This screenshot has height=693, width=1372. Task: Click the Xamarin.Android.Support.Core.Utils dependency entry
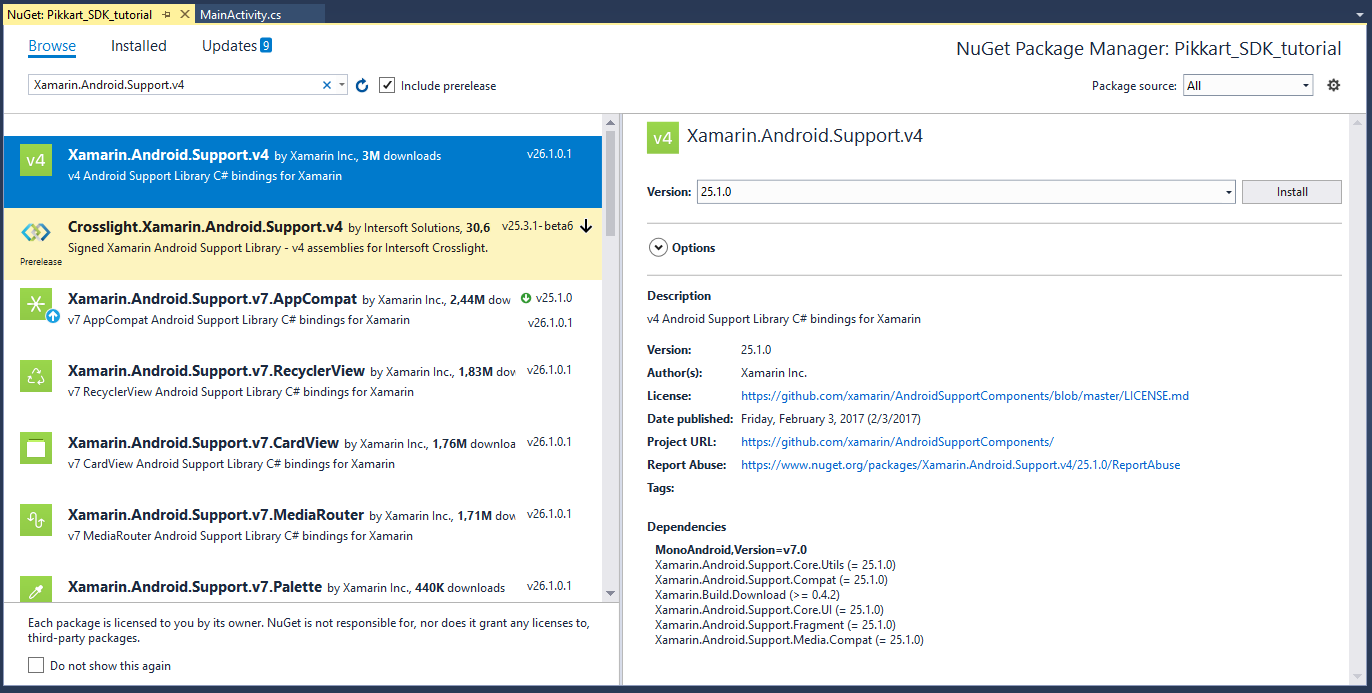tap(775, 565)
